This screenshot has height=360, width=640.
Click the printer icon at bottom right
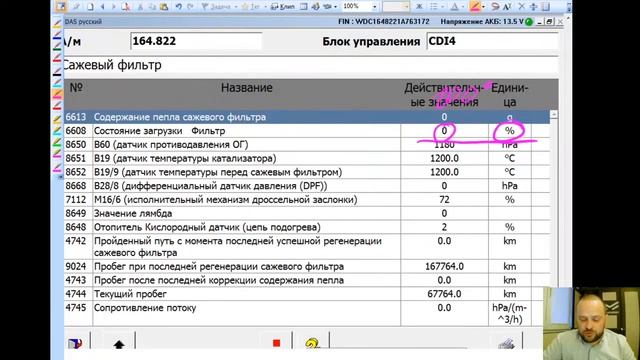507,343
